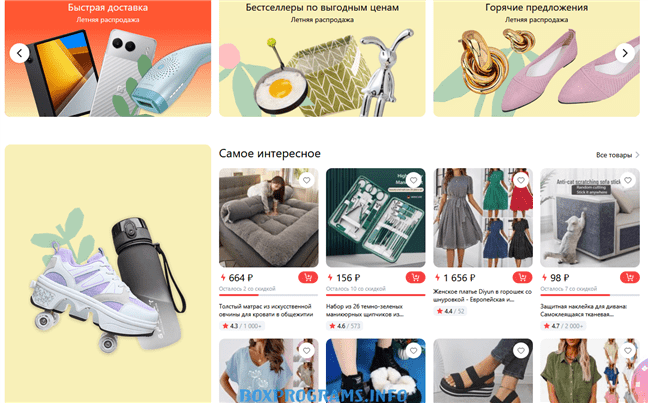
Task: Open the "Бестселлеры по выгодным ценам" banner
Action: tap(322, 58)
